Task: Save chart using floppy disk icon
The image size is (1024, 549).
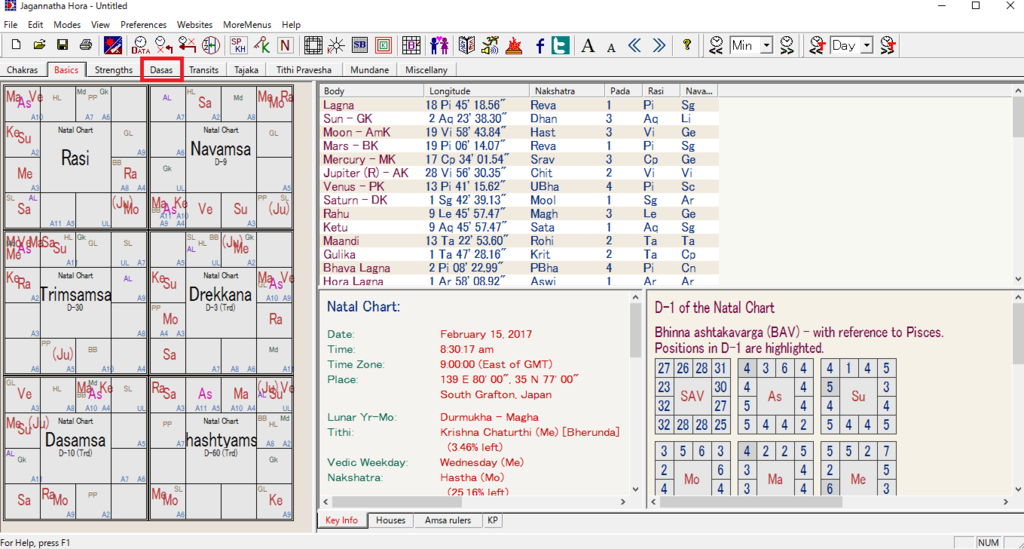Action: pos(62,45)
